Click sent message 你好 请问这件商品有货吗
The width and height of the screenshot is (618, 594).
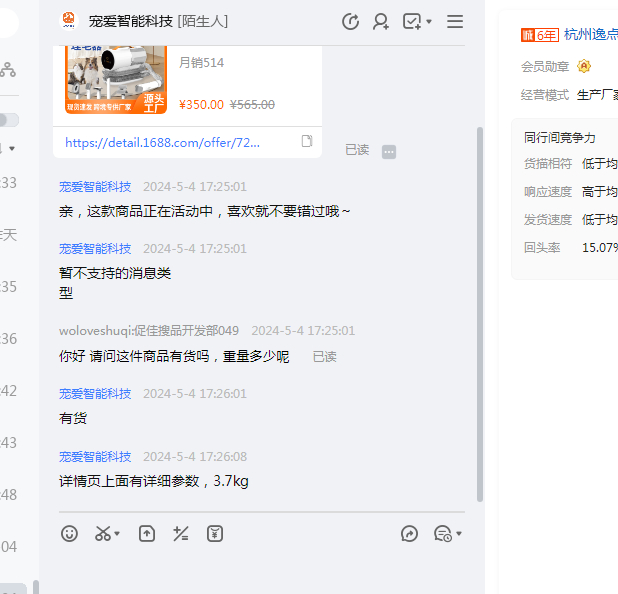point(174,356)
